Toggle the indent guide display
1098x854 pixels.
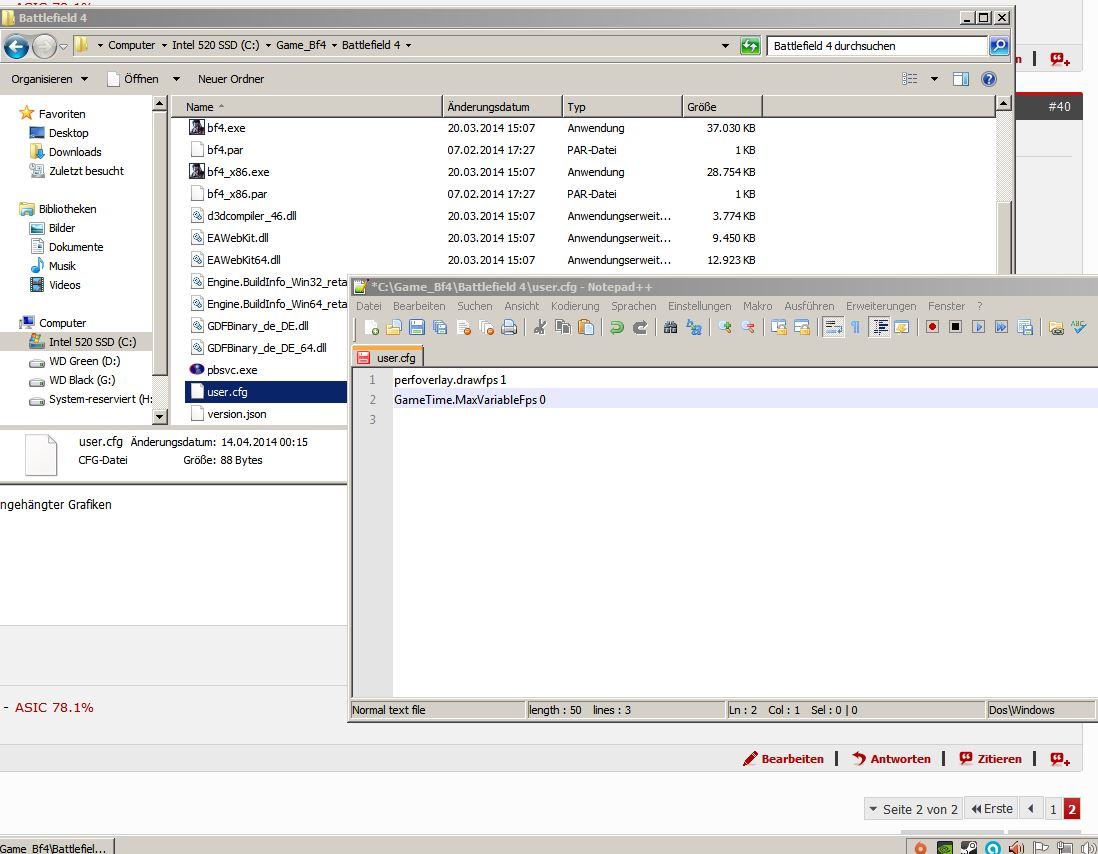click(880, 327)
